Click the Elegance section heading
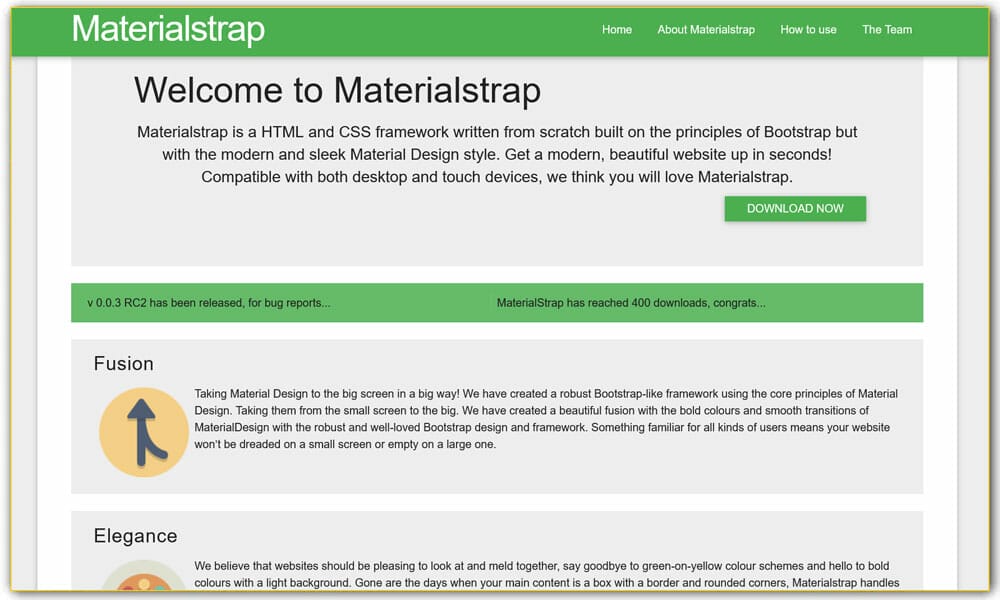This screenshot has height=600, width=1000. pyautogui.click(x=135, y=535)
